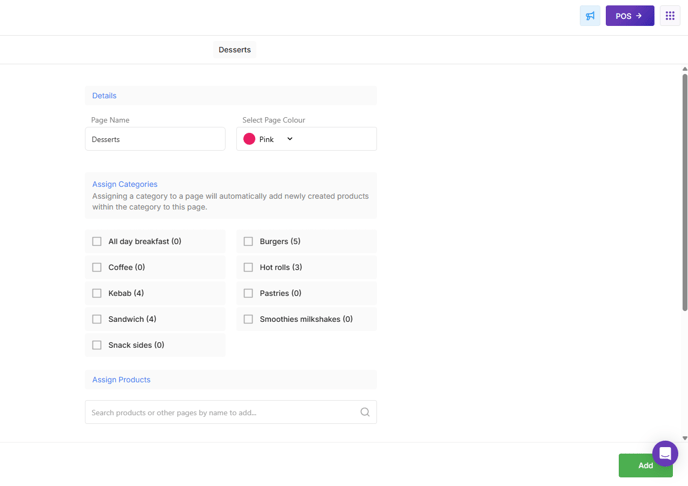
Task: Click into the Page Name input field
Action: click(155, 139)
